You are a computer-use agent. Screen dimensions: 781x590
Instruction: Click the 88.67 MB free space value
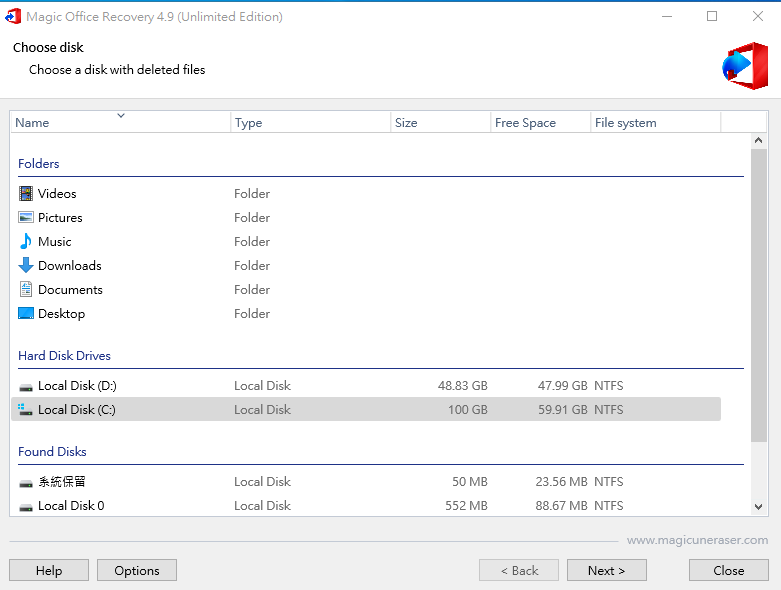pyautogui.click(x=562, y=505)
